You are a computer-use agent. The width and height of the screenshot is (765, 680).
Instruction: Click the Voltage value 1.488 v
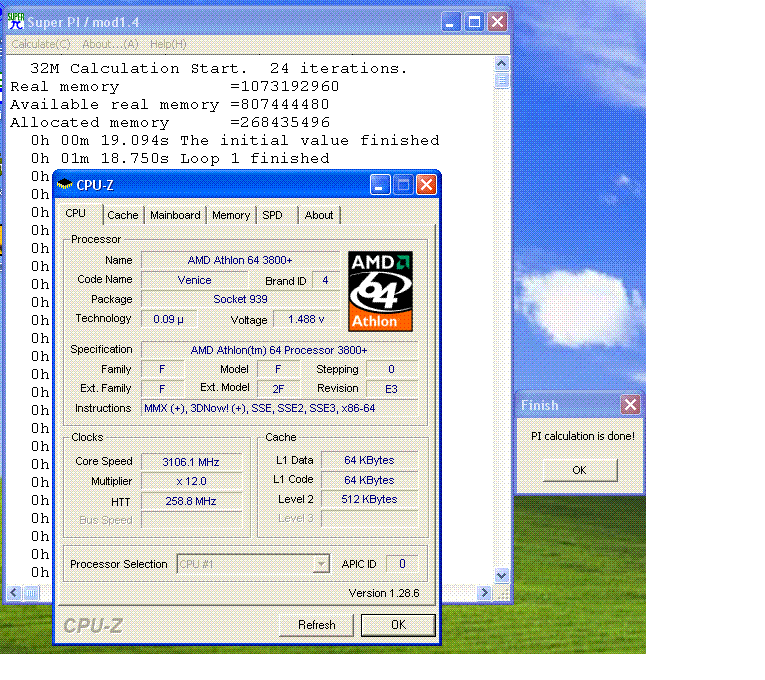pyautogui.click(x=306, y=319)
